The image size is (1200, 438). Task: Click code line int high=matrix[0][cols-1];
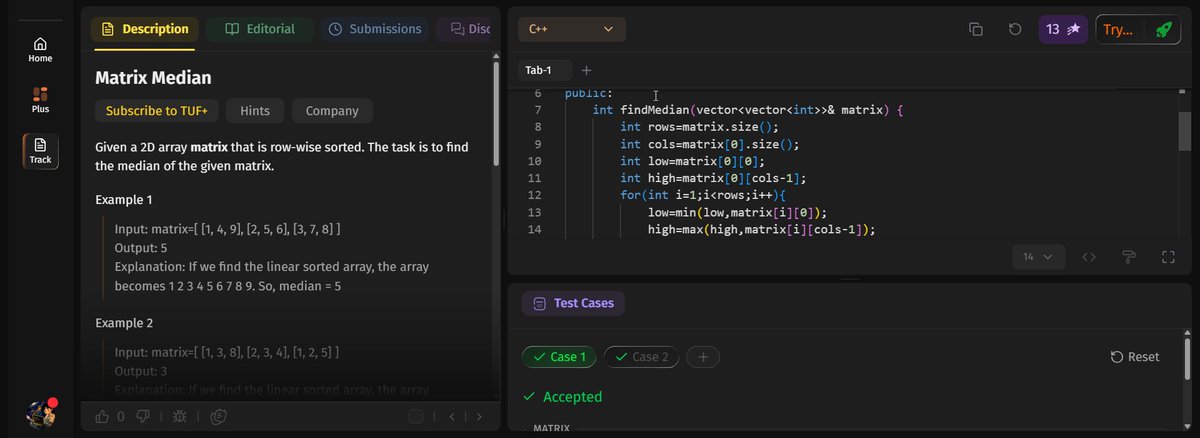713,178
